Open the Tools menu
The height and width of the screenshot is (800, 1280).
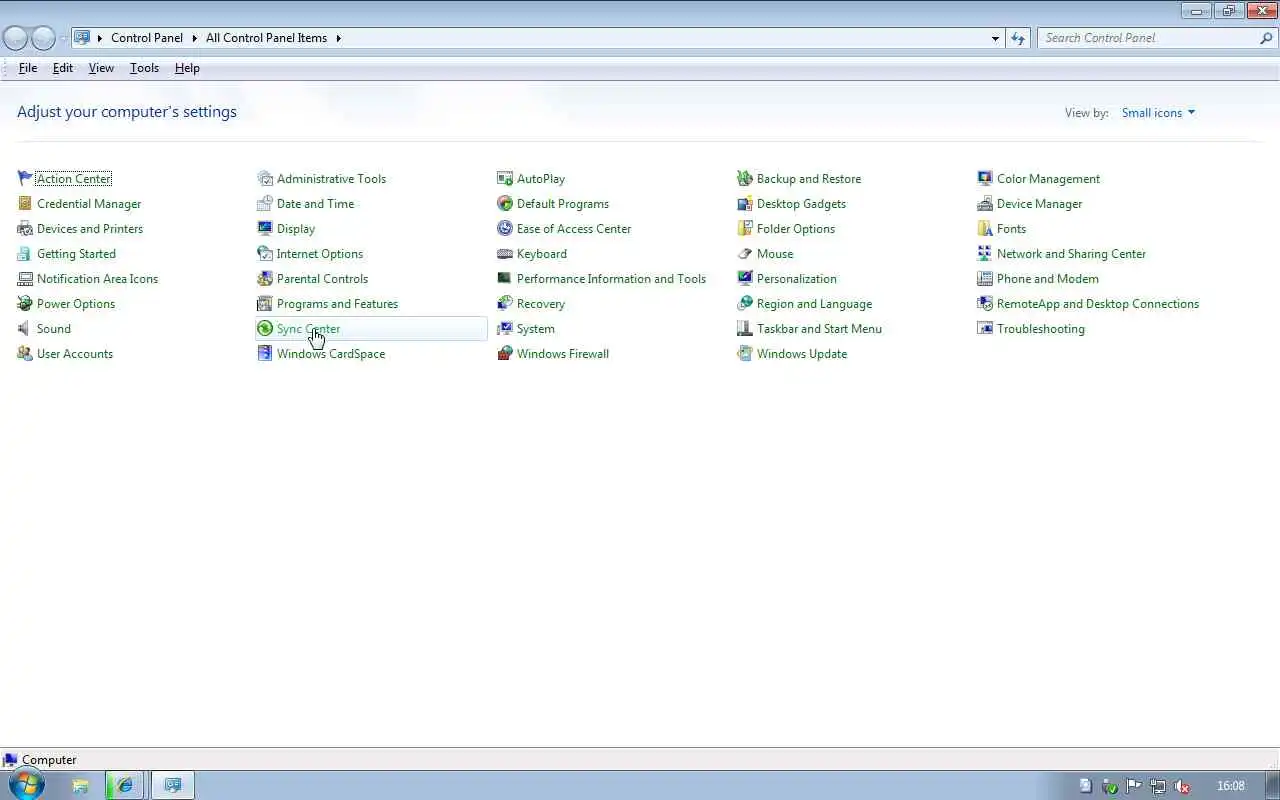pos(144,68)
